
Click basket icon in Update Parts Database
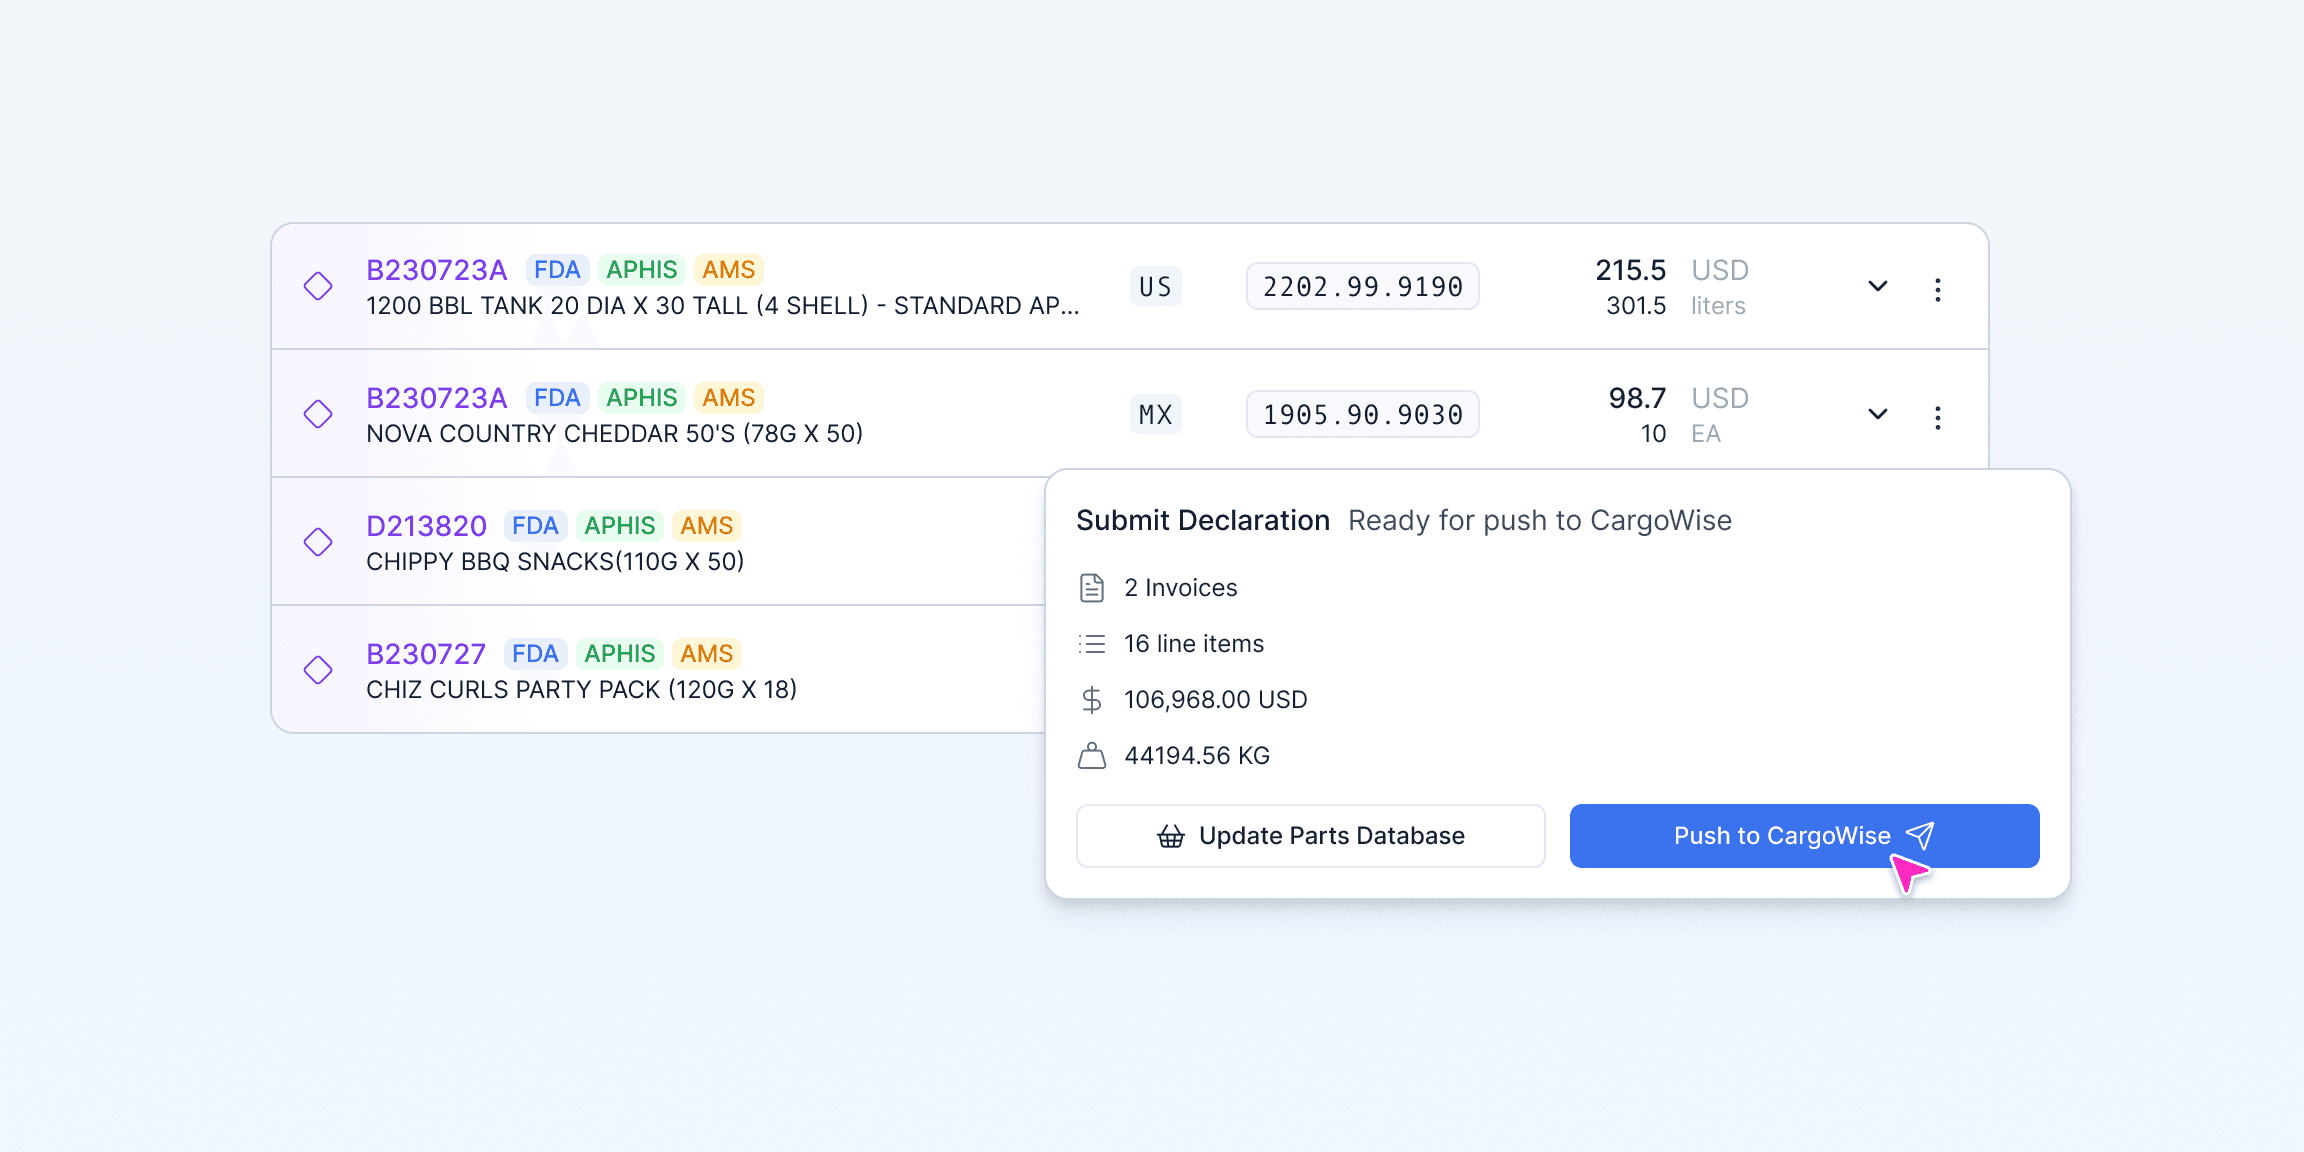point(1171,836)
